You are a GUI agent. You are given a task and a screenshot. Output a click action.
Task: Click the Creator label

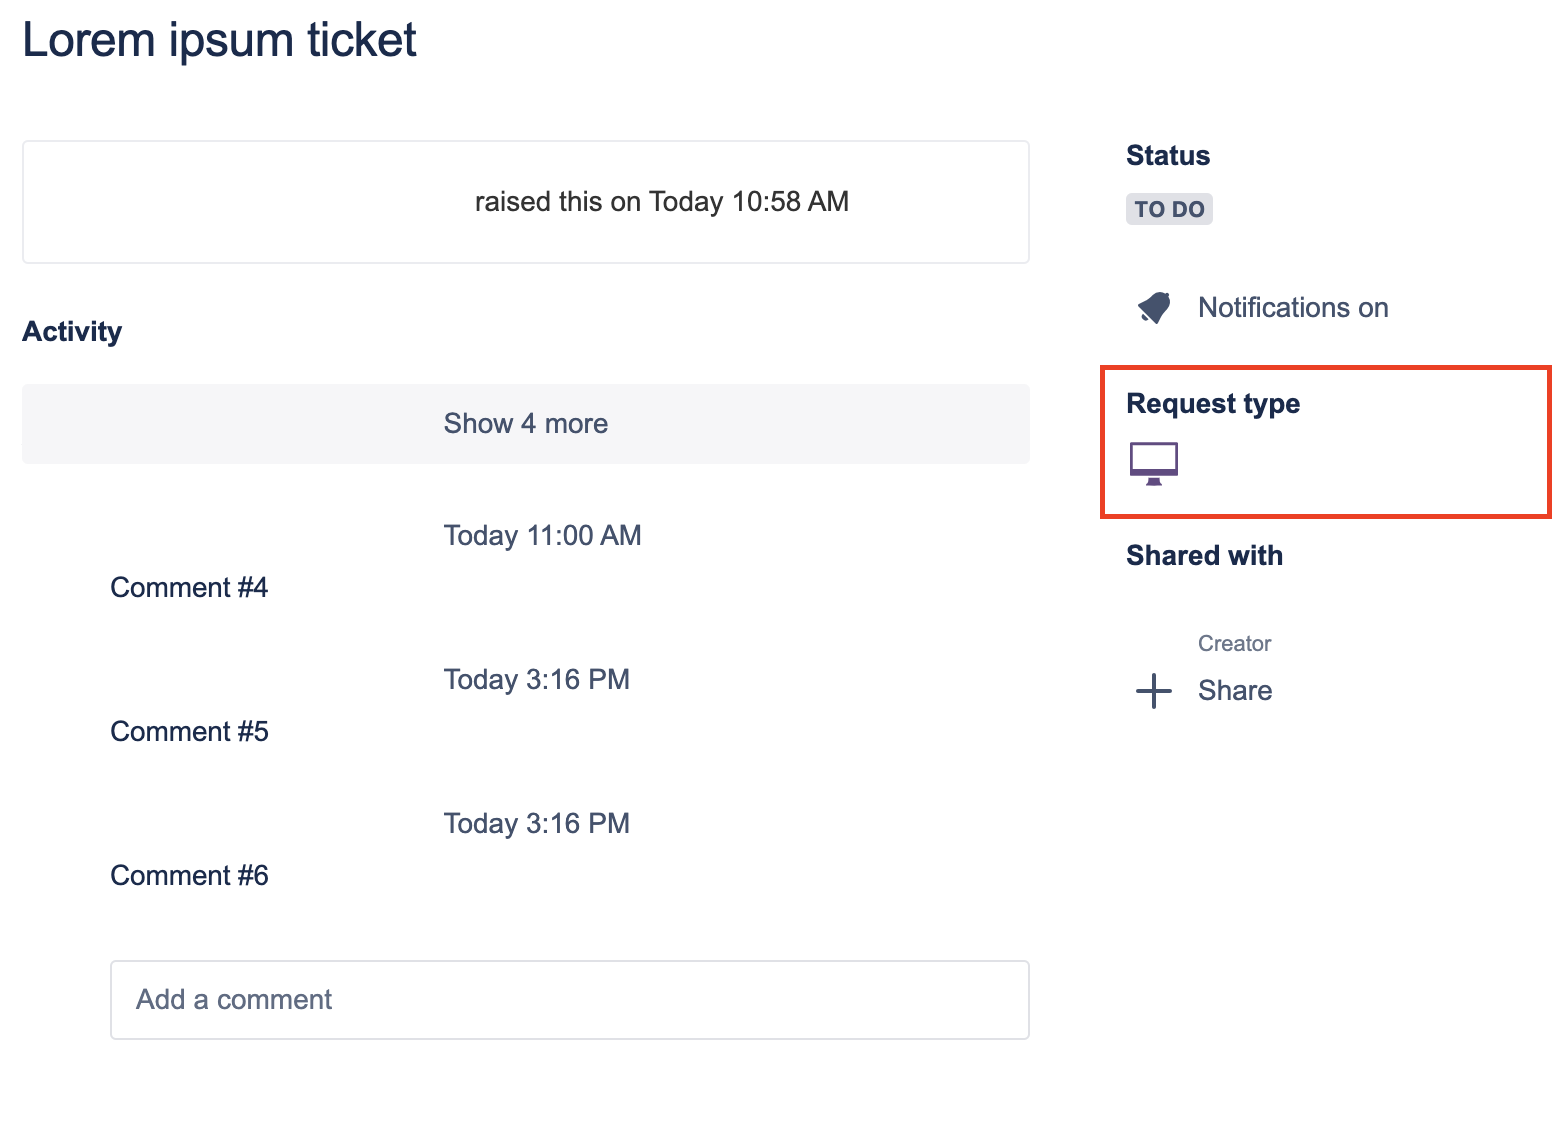point(1234,644)
